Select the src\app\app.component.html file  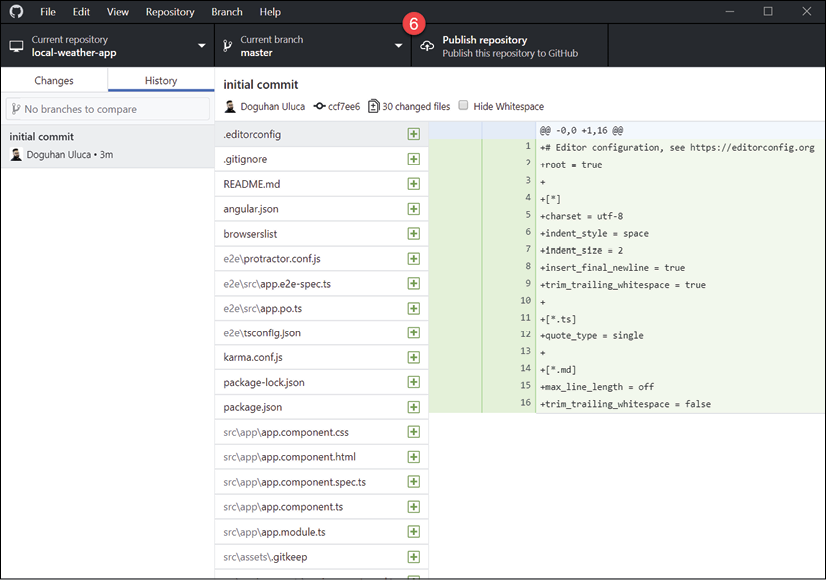[321, 457]
